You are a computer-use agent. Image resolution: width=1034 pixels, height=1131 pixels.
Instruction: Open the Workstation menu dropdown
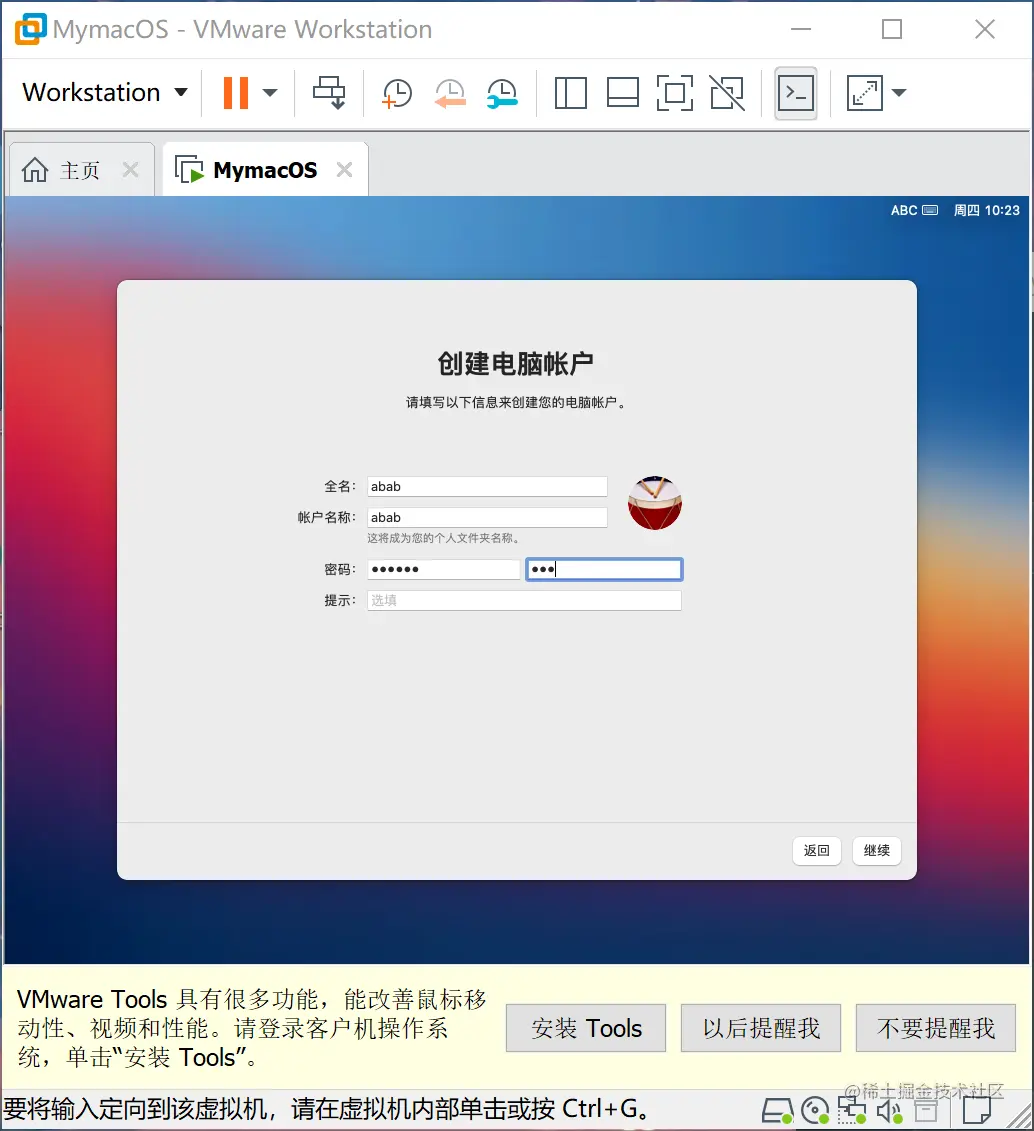[105, 92]
